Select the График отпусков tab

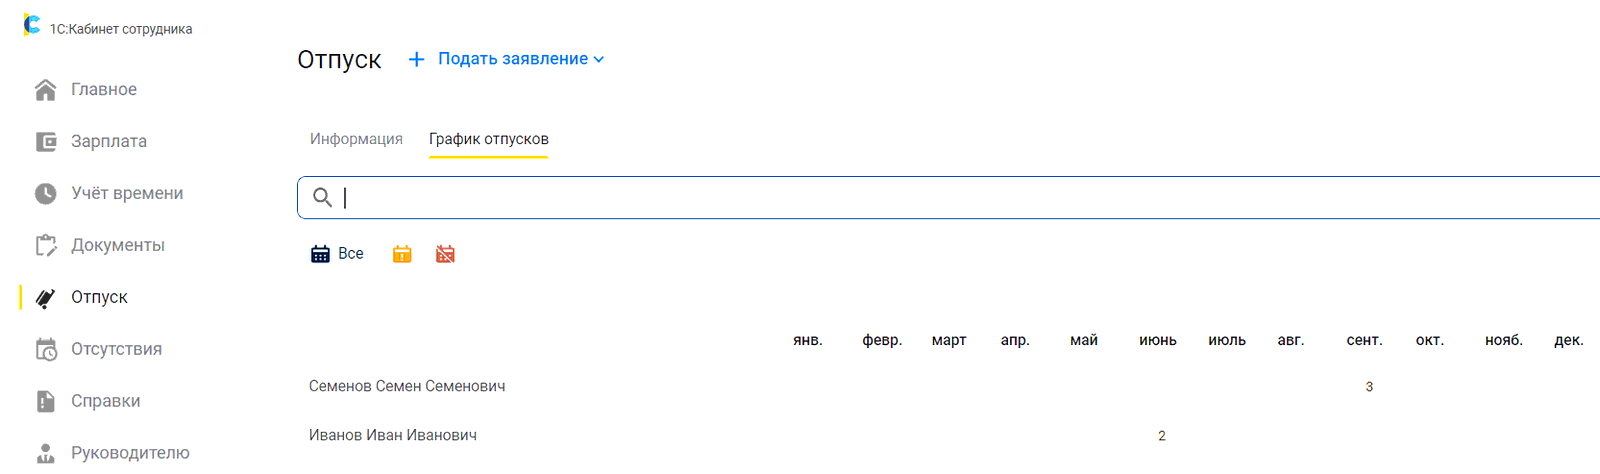489,139
